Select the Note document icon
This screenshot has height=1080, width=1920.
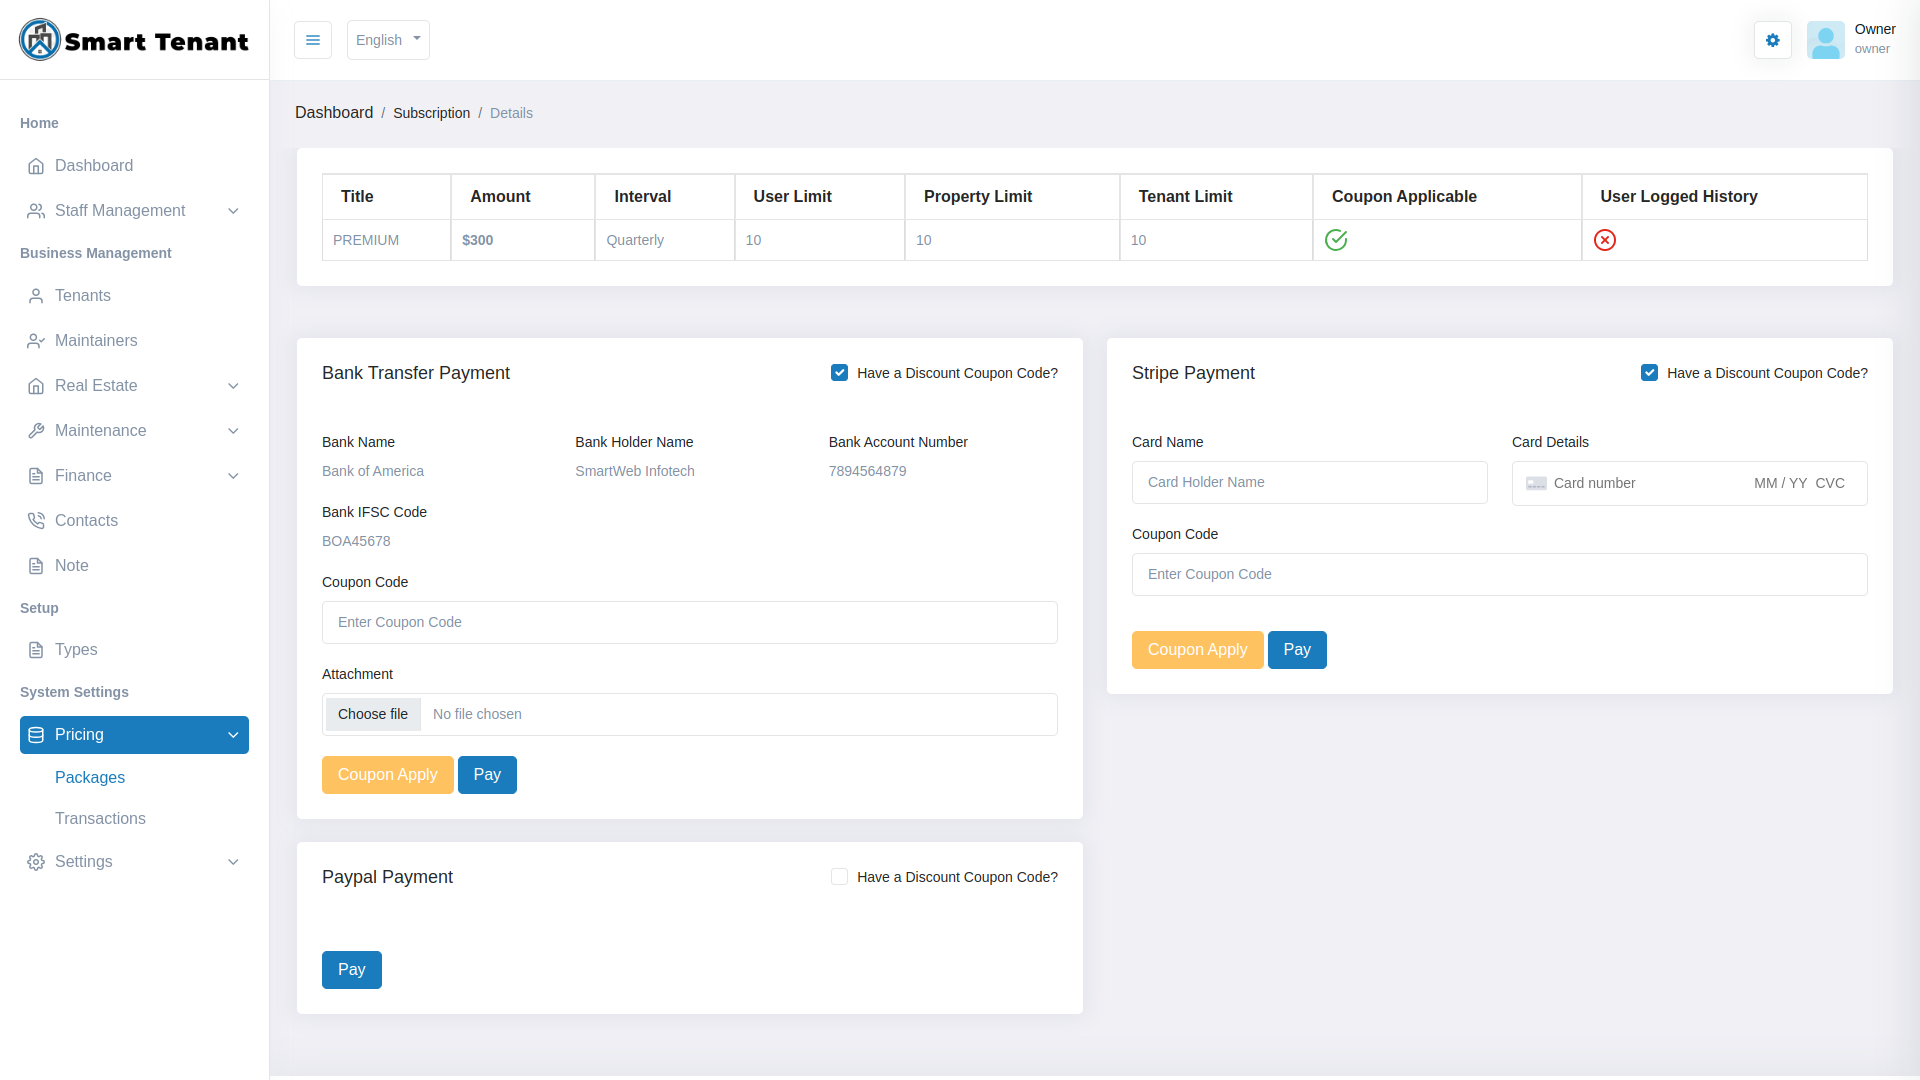click(35, 565)
